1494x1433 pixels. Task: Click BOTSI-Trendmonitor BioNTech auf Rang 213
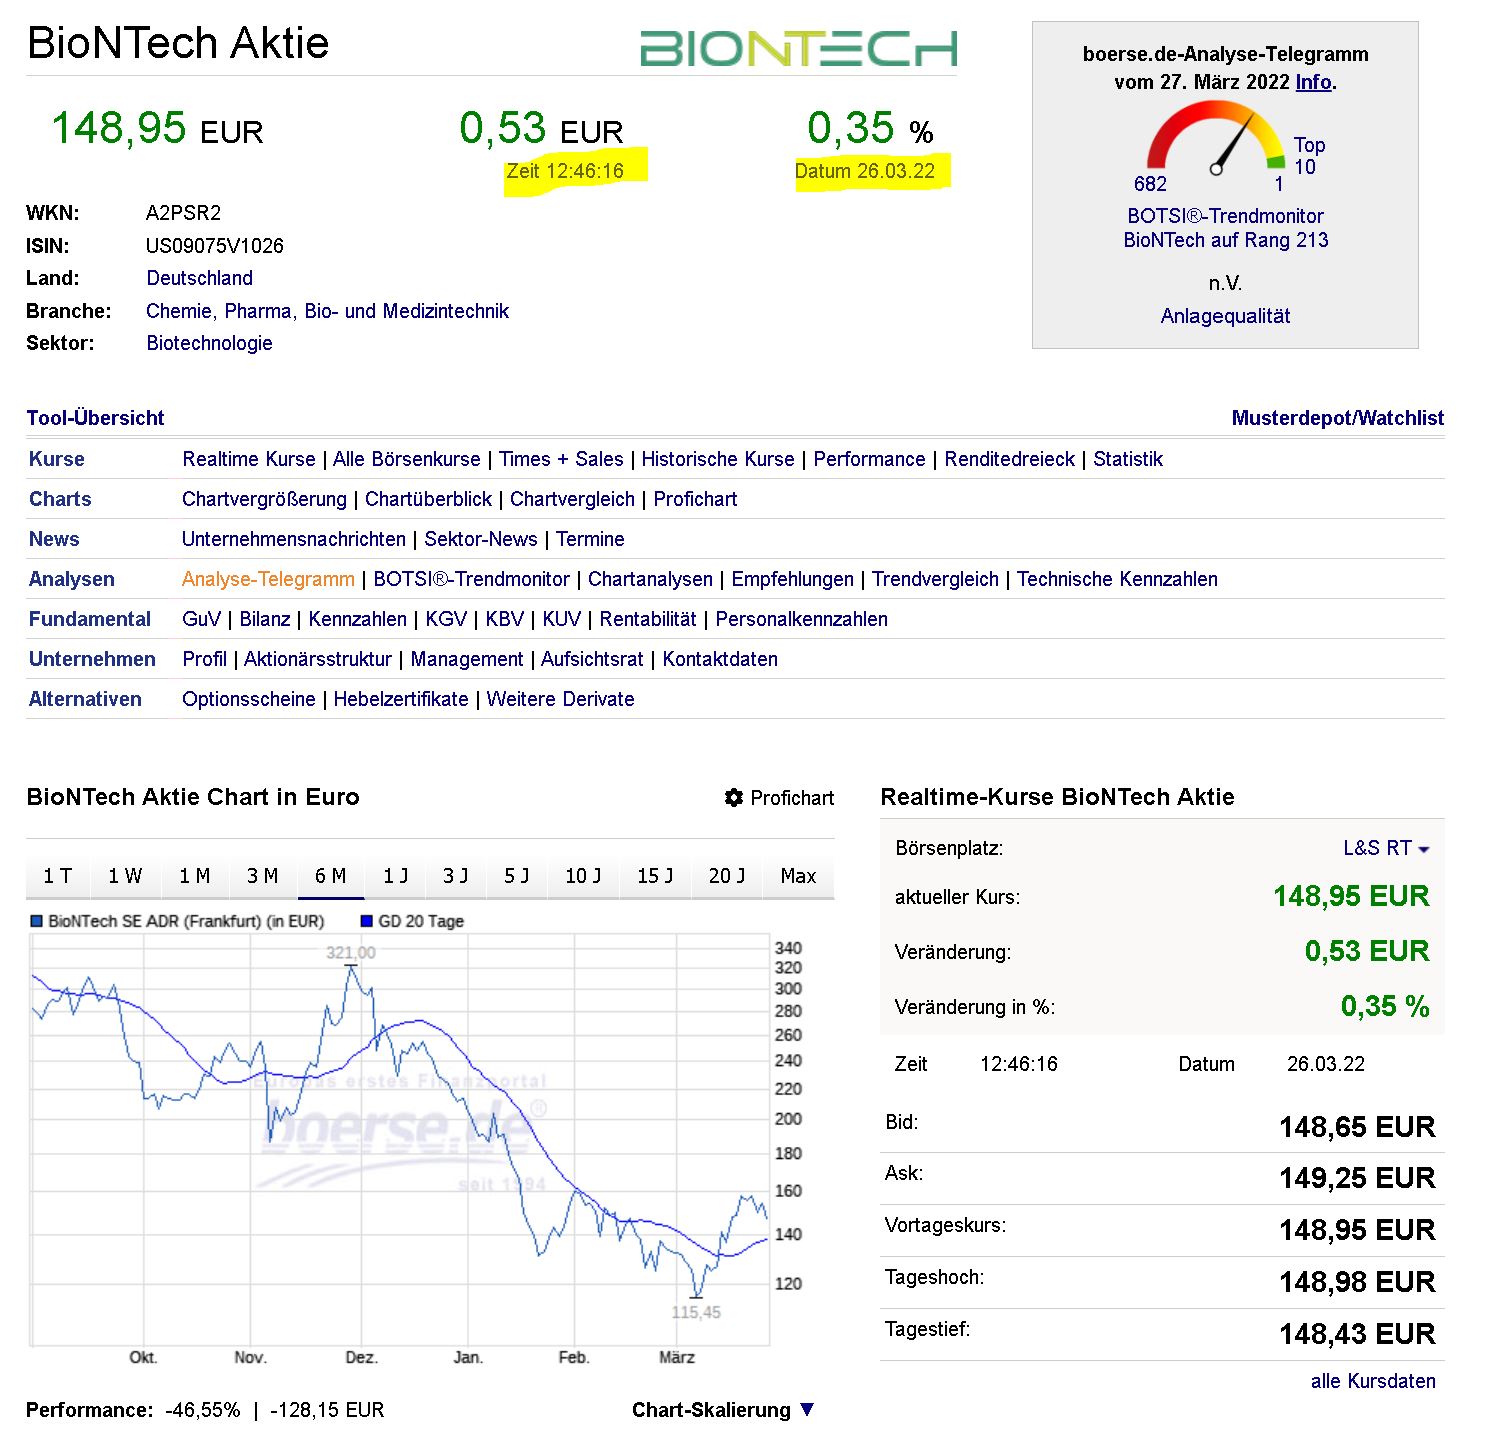(1225, 228)
